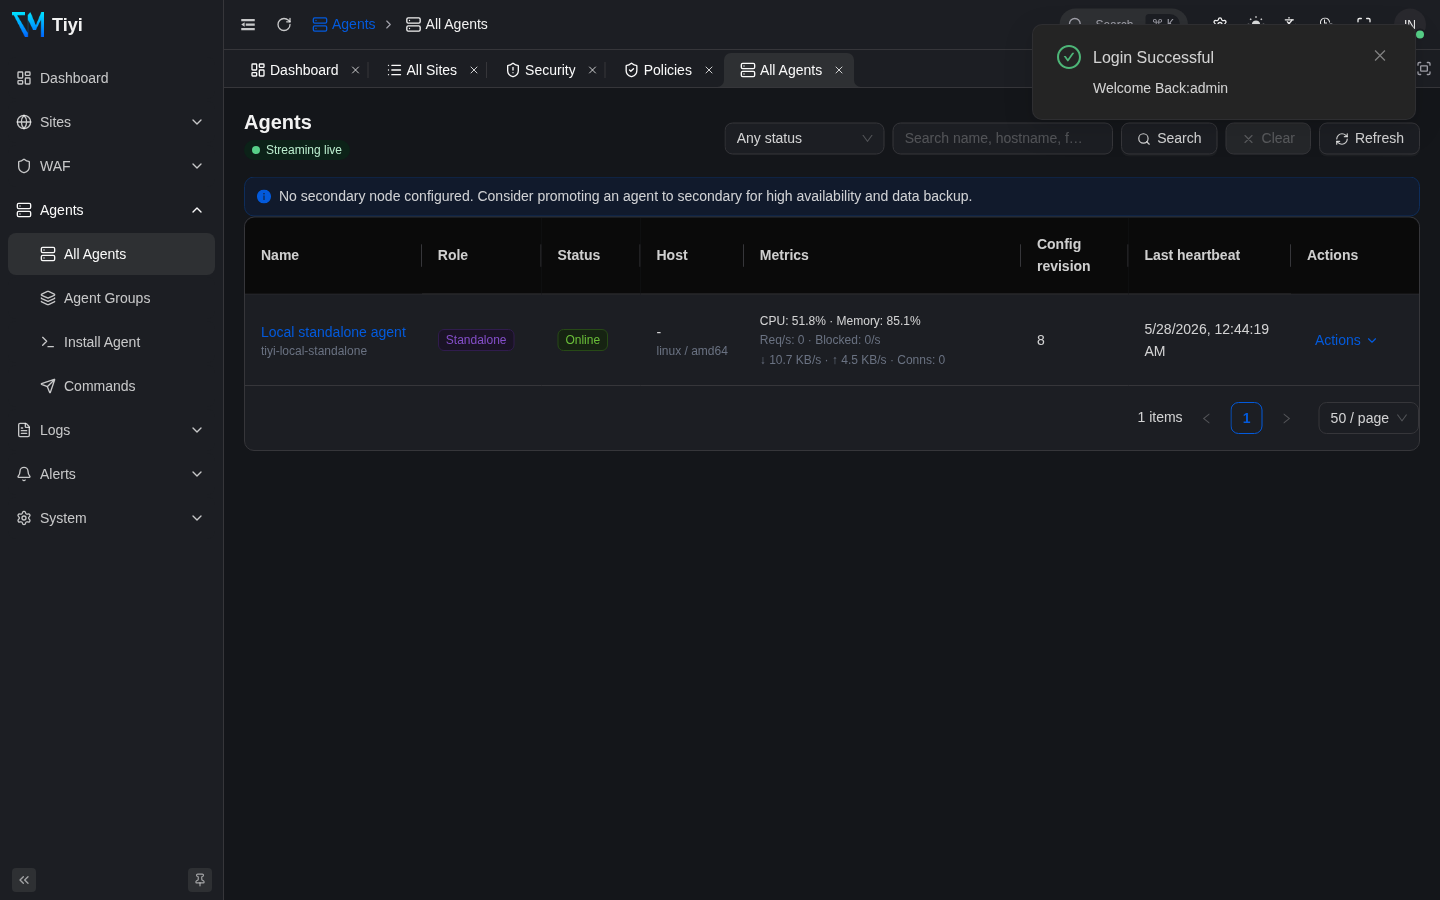Click the Dashboard grid icon in sidebar

point(24,78)
